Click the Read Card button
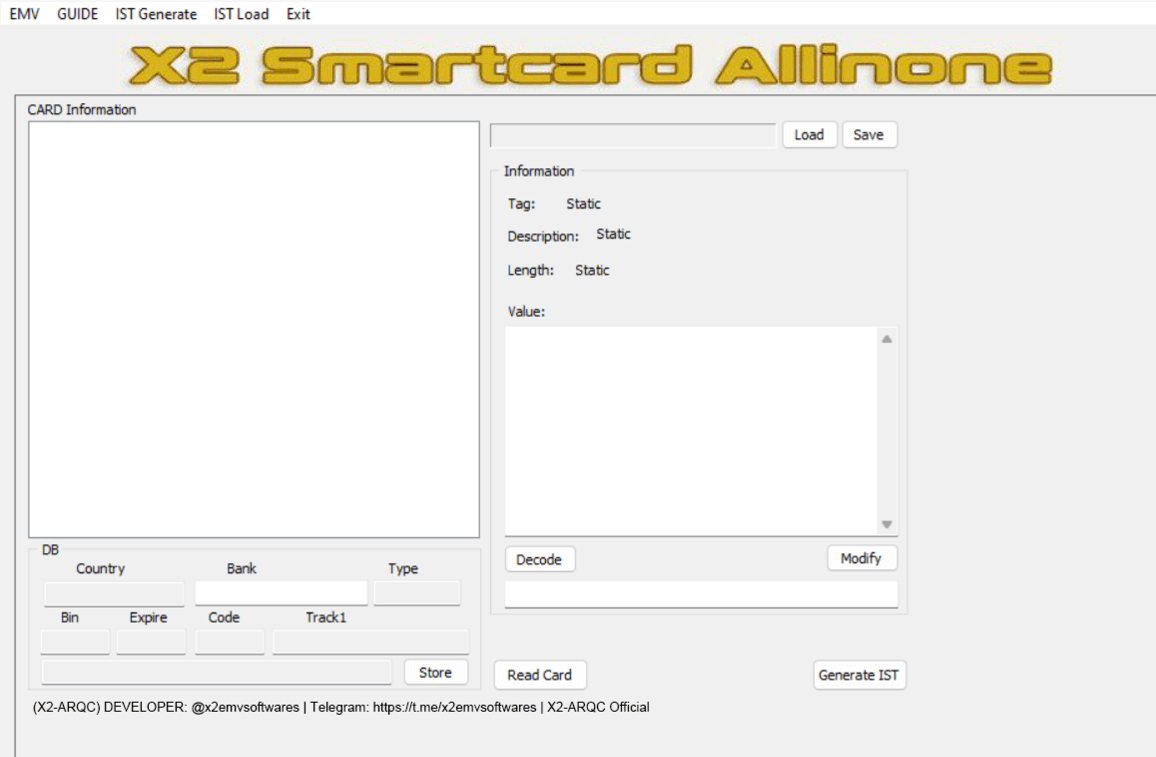Viewport: 1156px width, 757px height. 540,675
